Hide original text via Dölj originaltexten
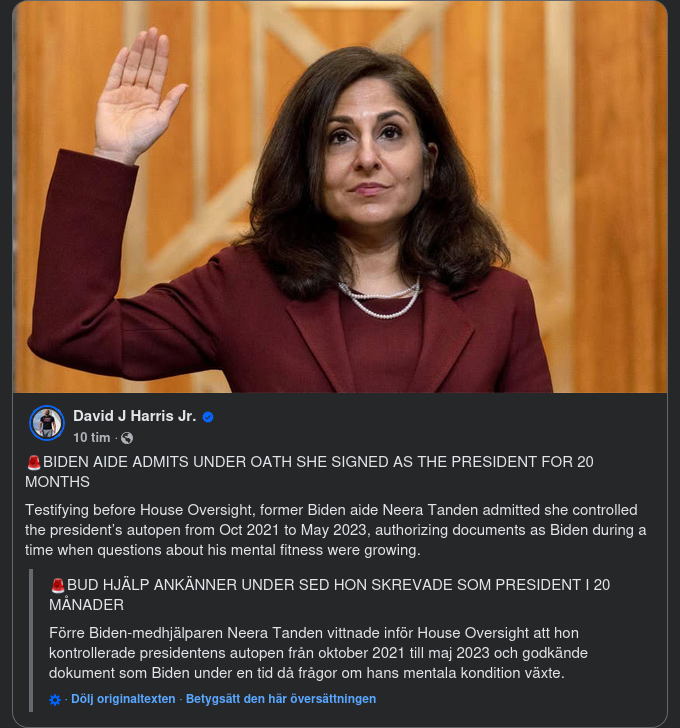680x728 pixels. tap(123, 699)
